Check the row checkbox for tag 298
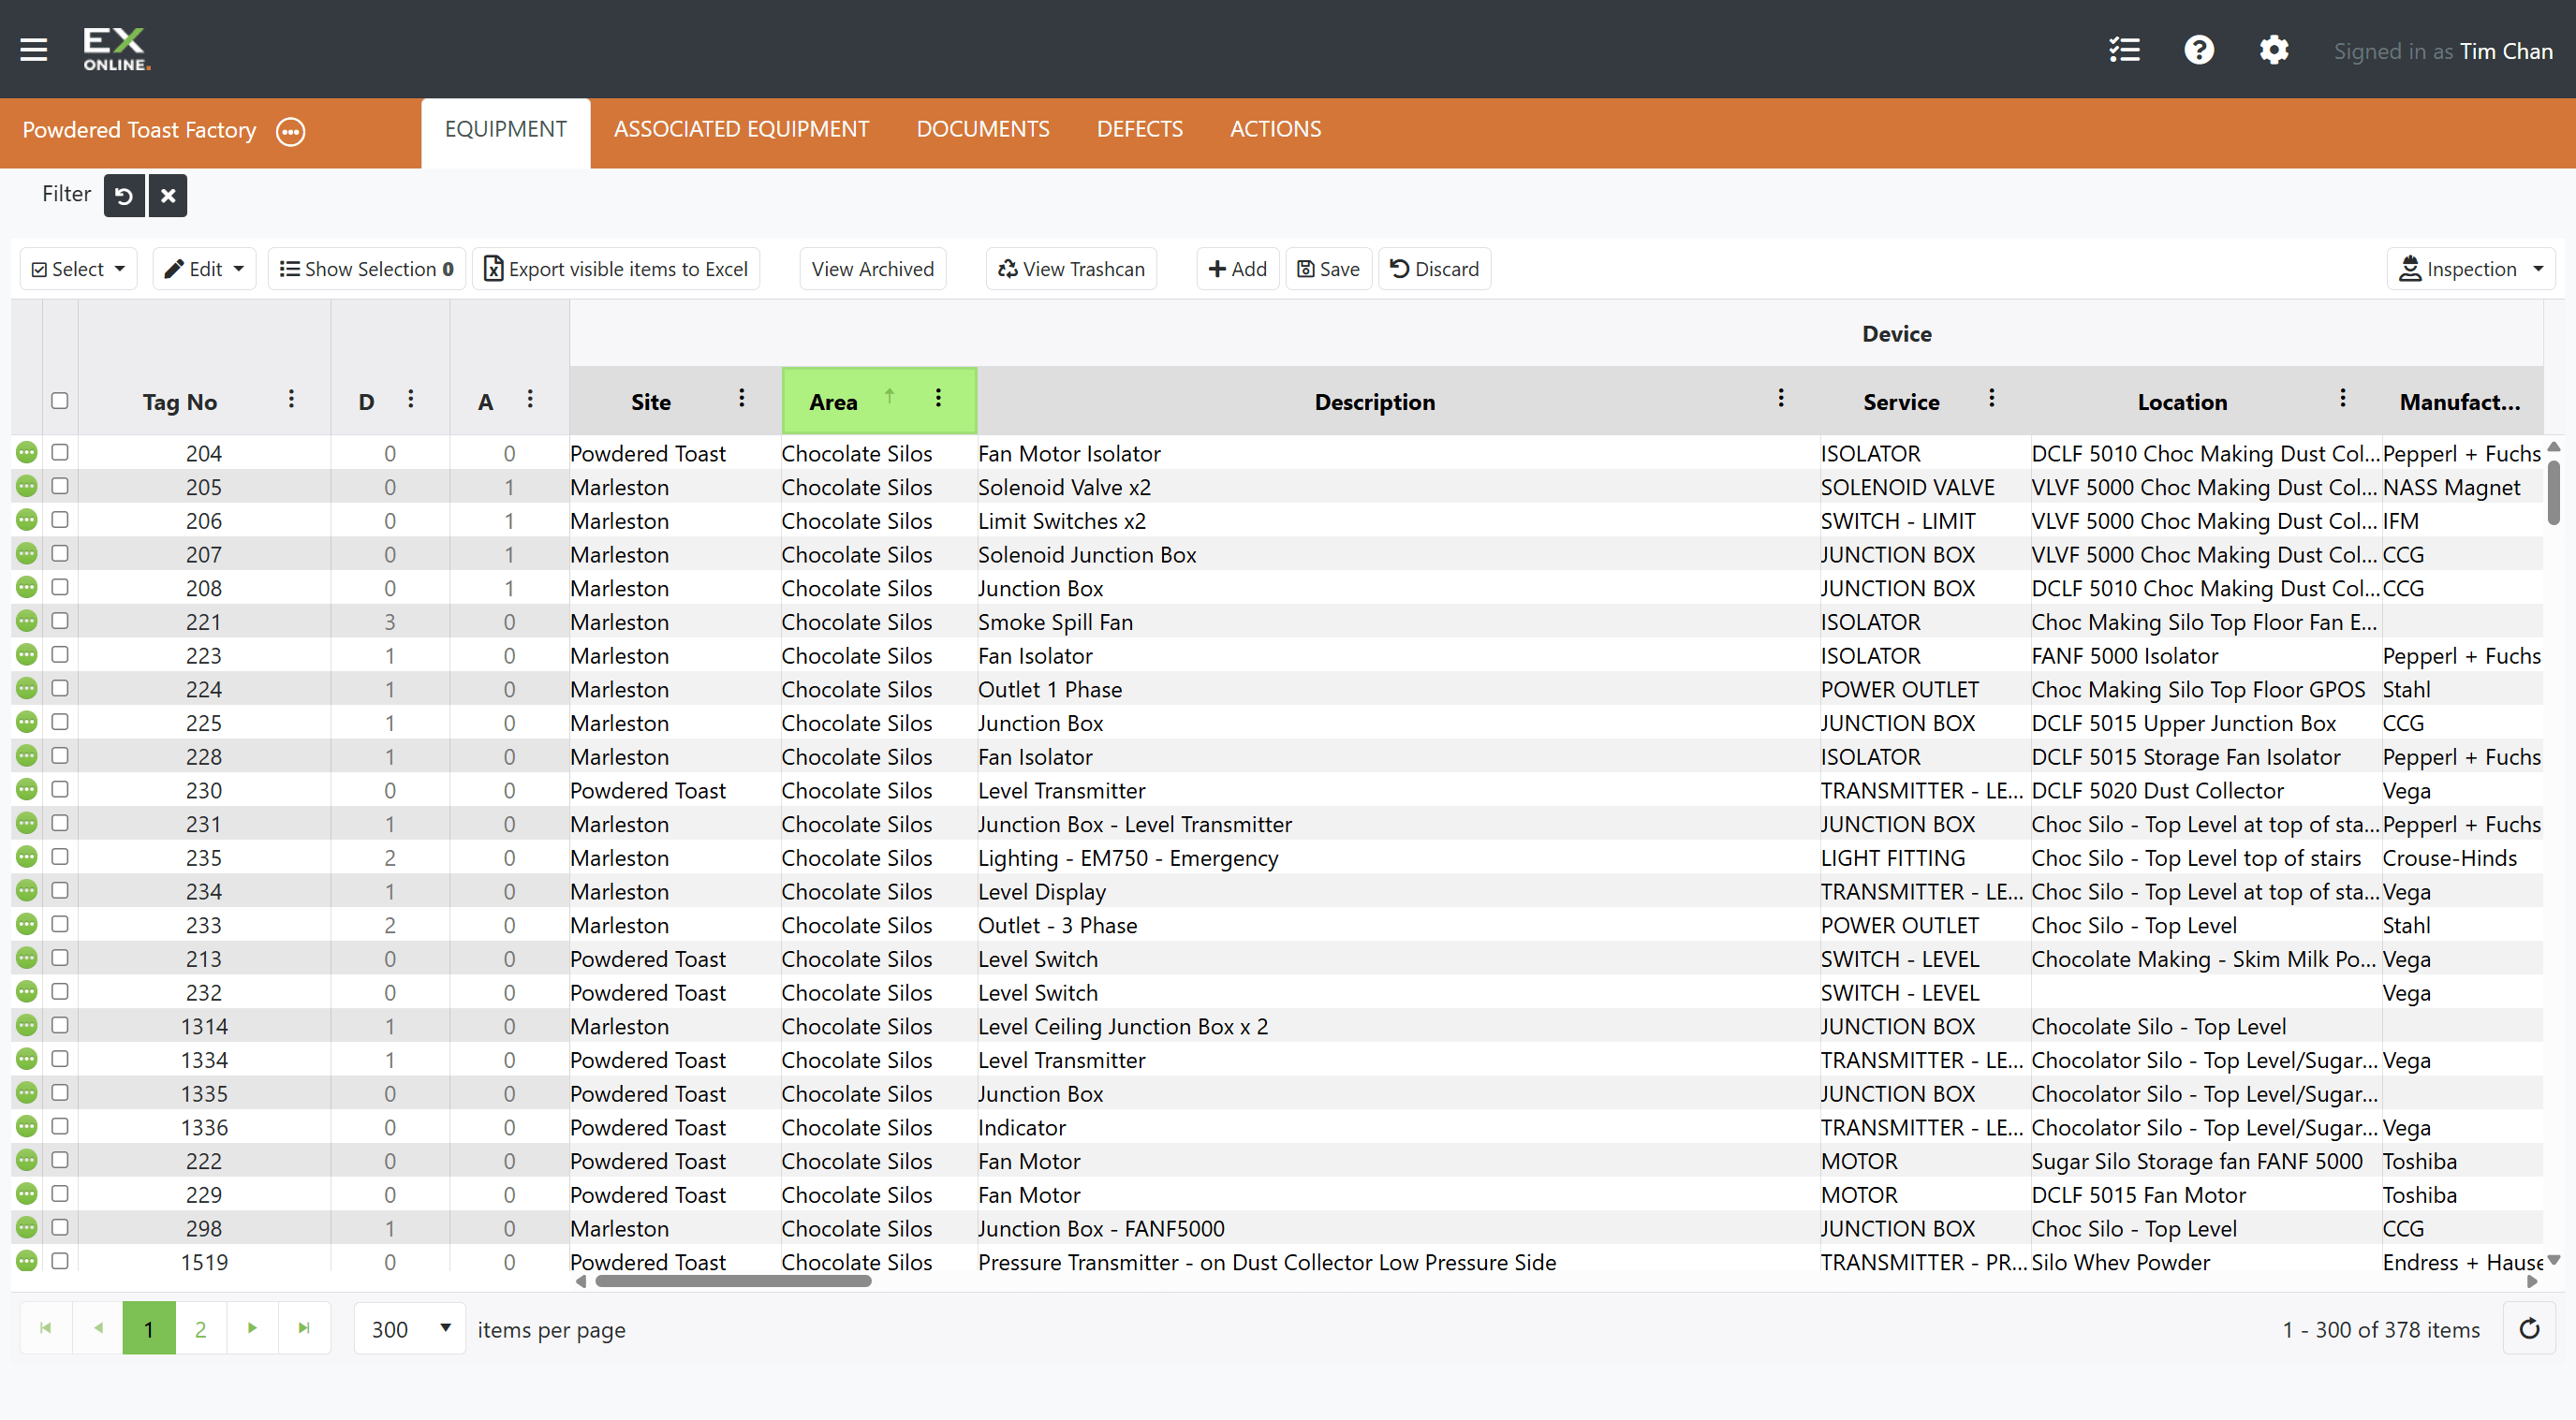 tap(60, 1228)
